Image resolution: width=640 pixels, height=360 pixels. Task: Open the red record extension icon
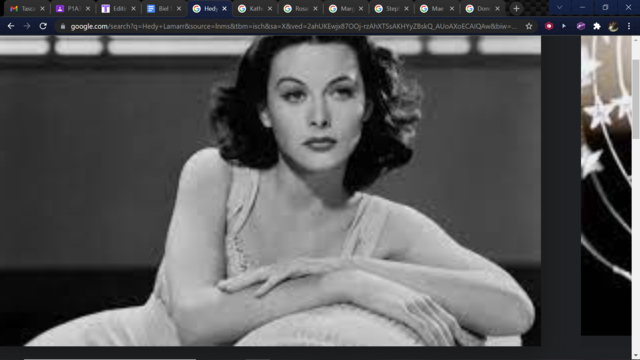549,26
